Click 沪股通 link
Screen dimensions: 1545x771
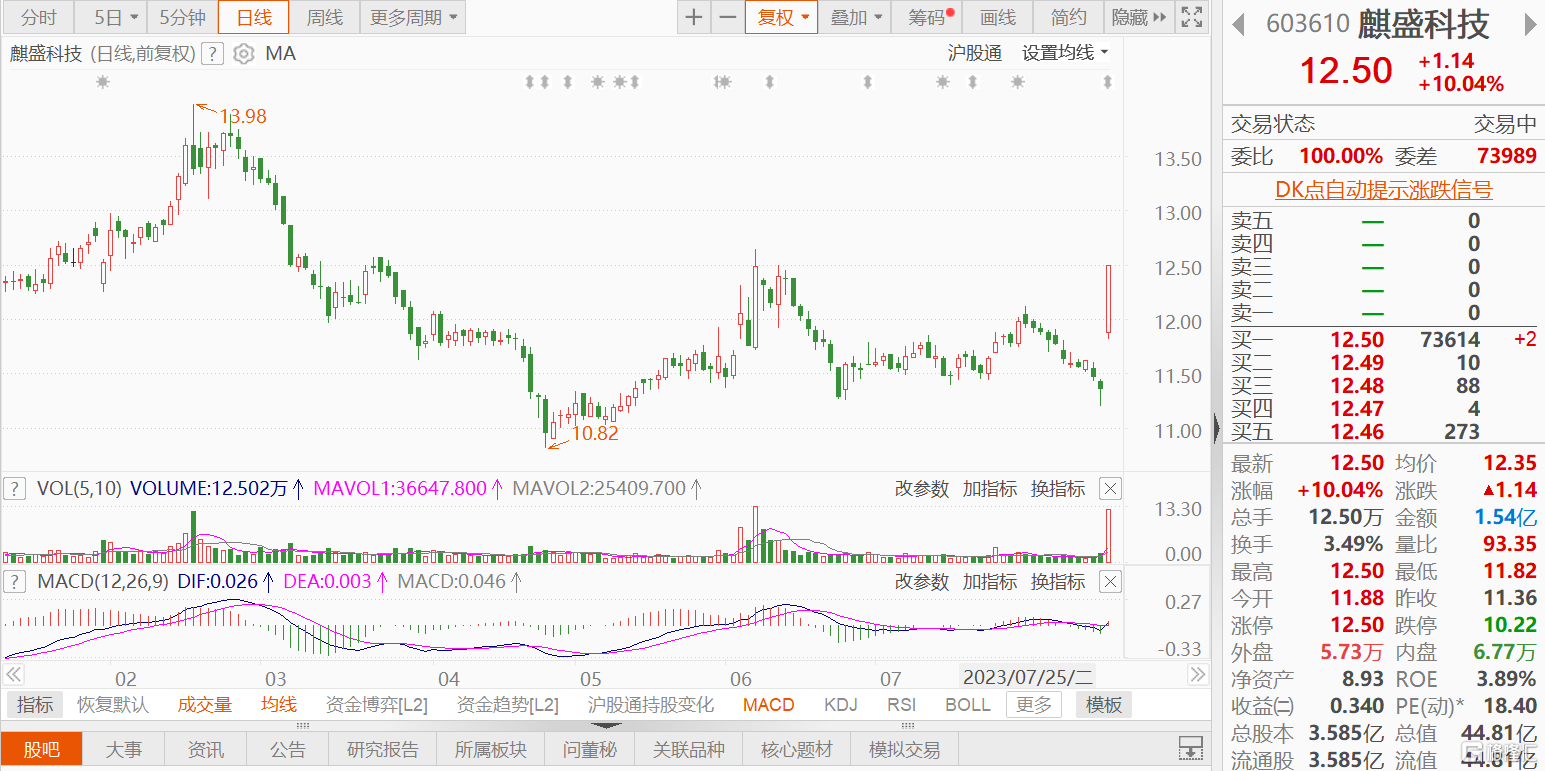[x=974, y=53]
